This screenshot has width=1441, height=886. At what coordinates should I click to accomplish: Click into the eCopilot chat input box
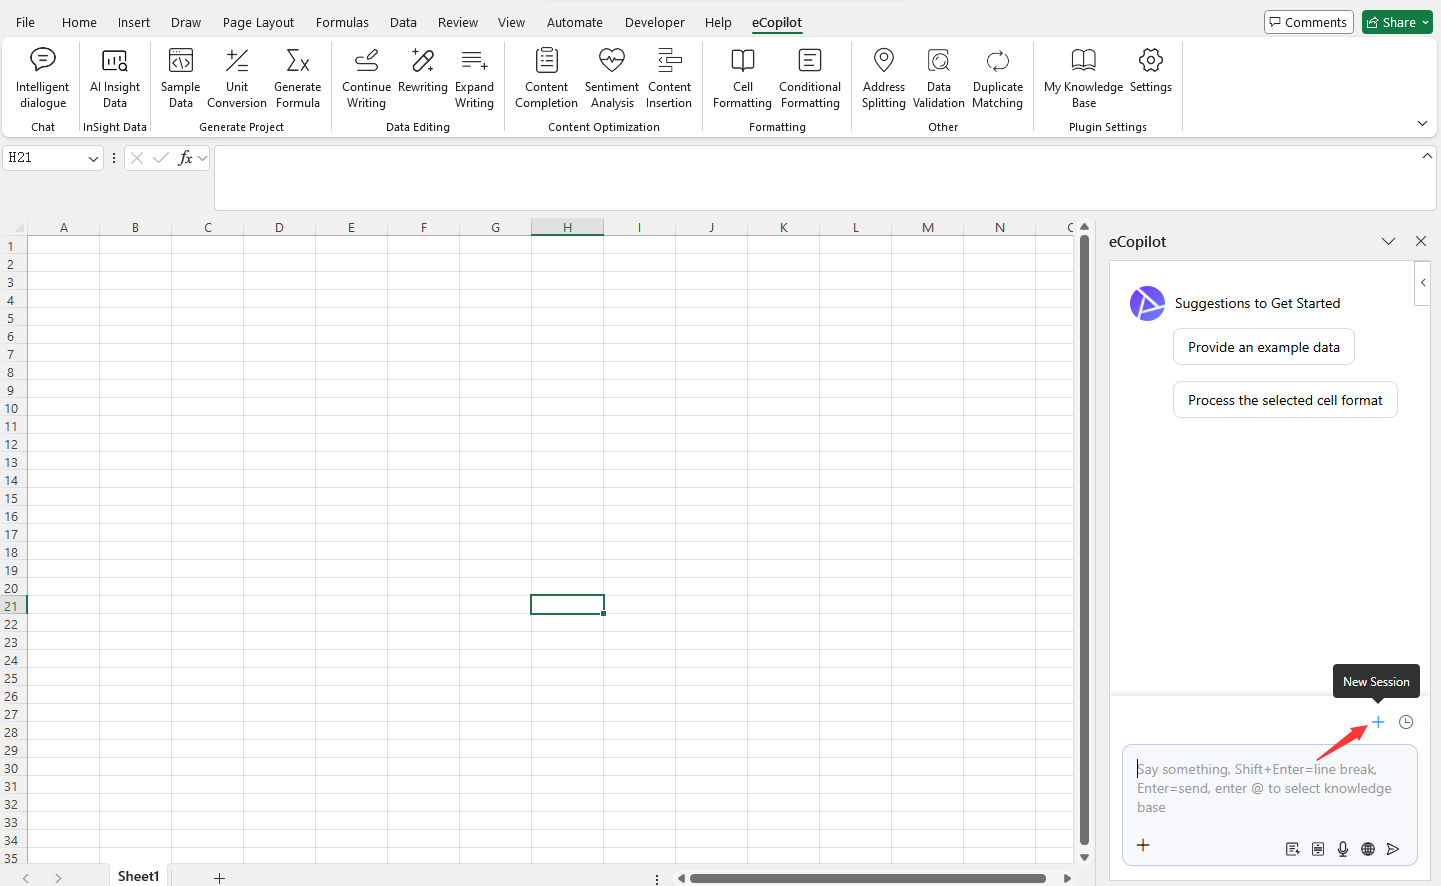(1268, 788)
